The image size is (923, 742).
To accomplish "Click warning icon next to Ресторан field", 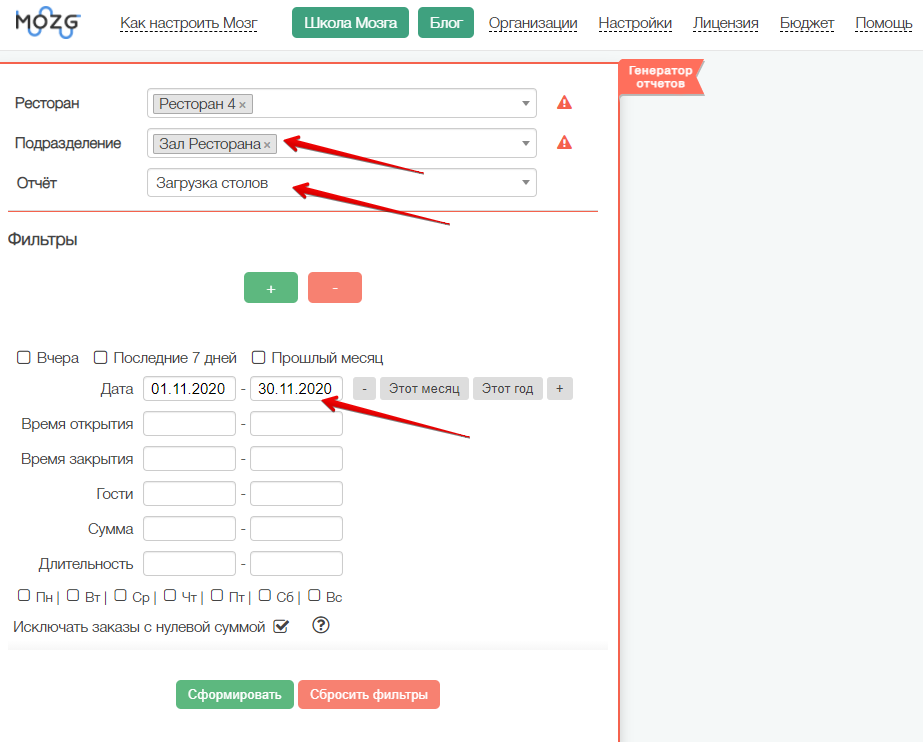I will coord(564,103).
